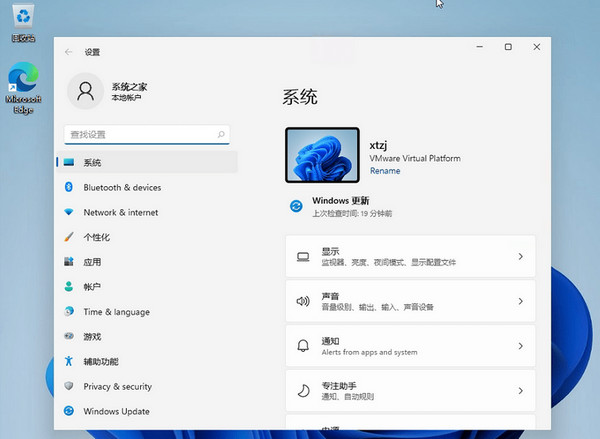Expand the 显示 row chevron

(520, 256)
